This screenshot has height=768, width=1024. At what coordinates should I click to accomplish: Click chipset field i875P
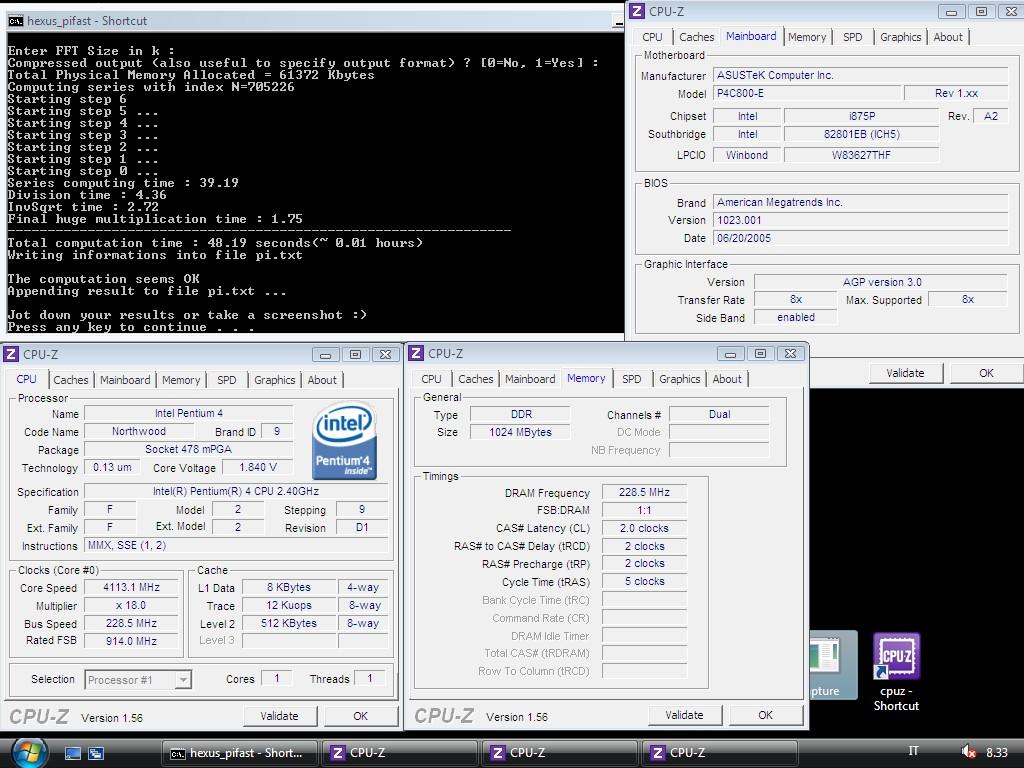point(861,116)
